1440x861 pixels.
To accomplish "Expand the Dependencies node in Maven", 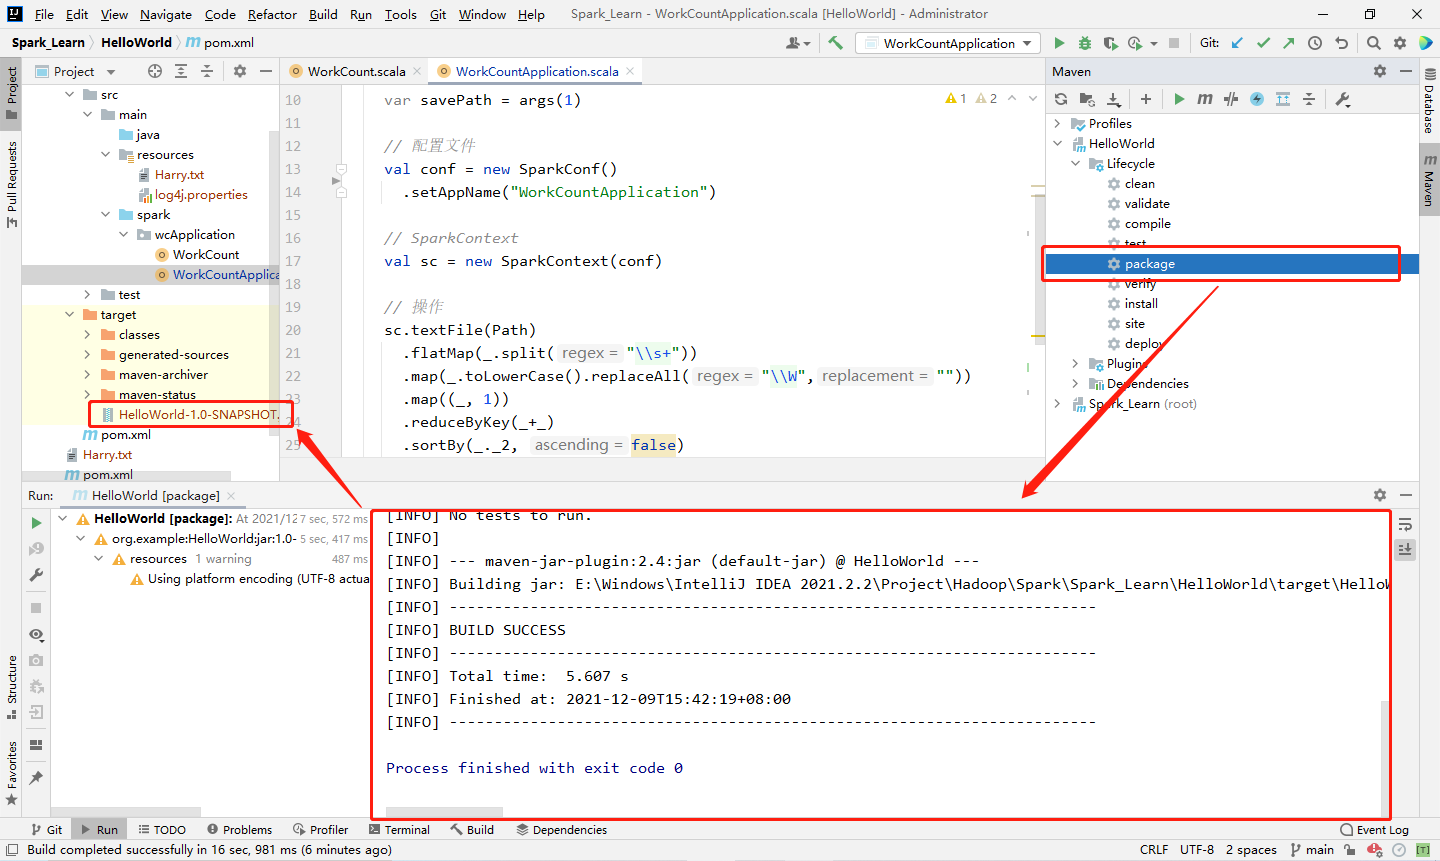I will coord(1076,383).
